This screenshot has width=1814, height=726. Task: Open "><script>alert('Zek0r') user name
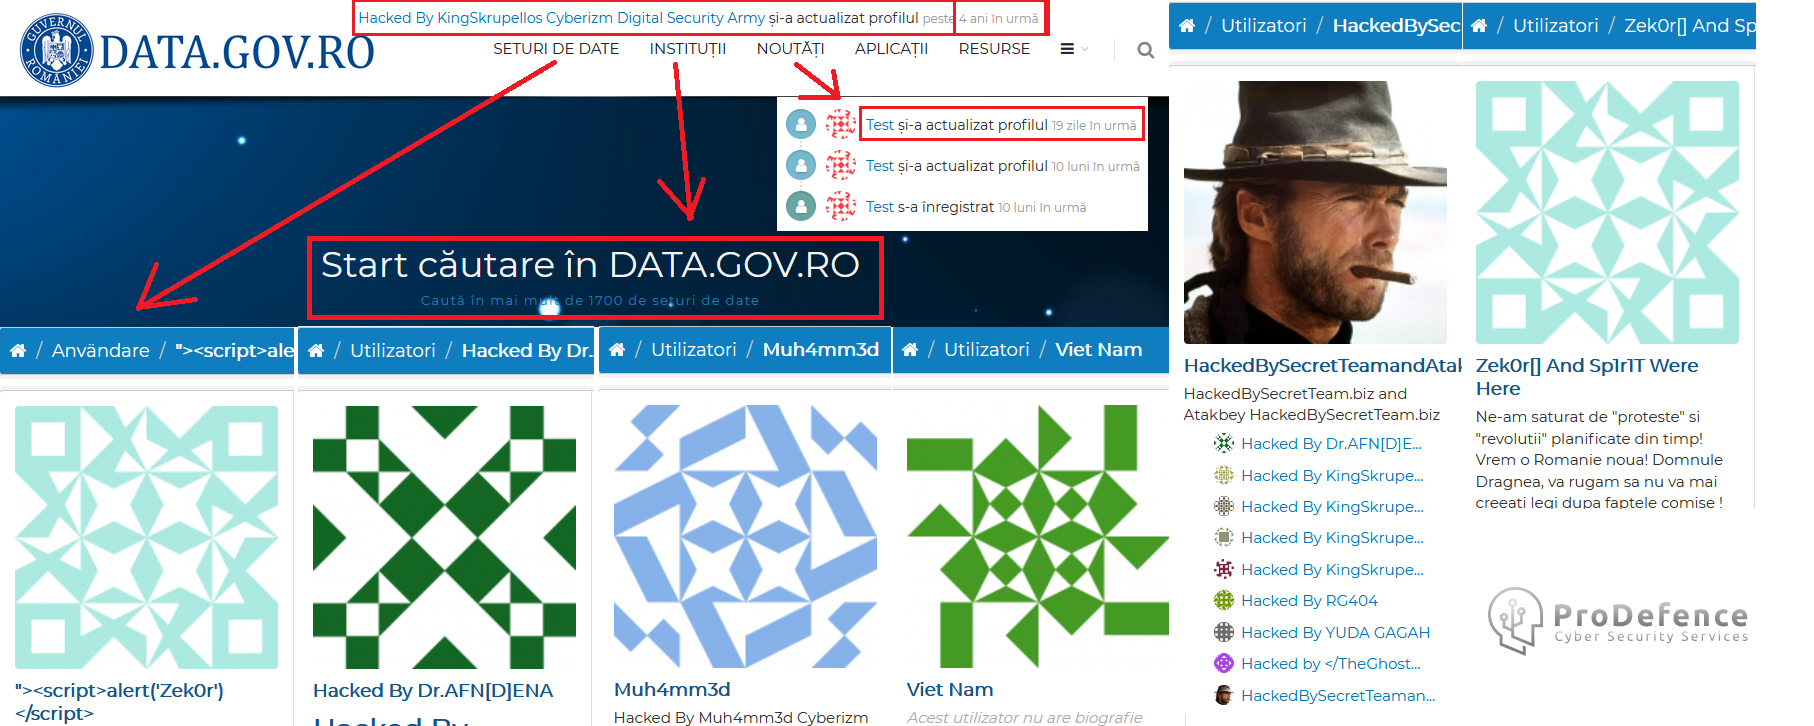click(x=119, y=701)
